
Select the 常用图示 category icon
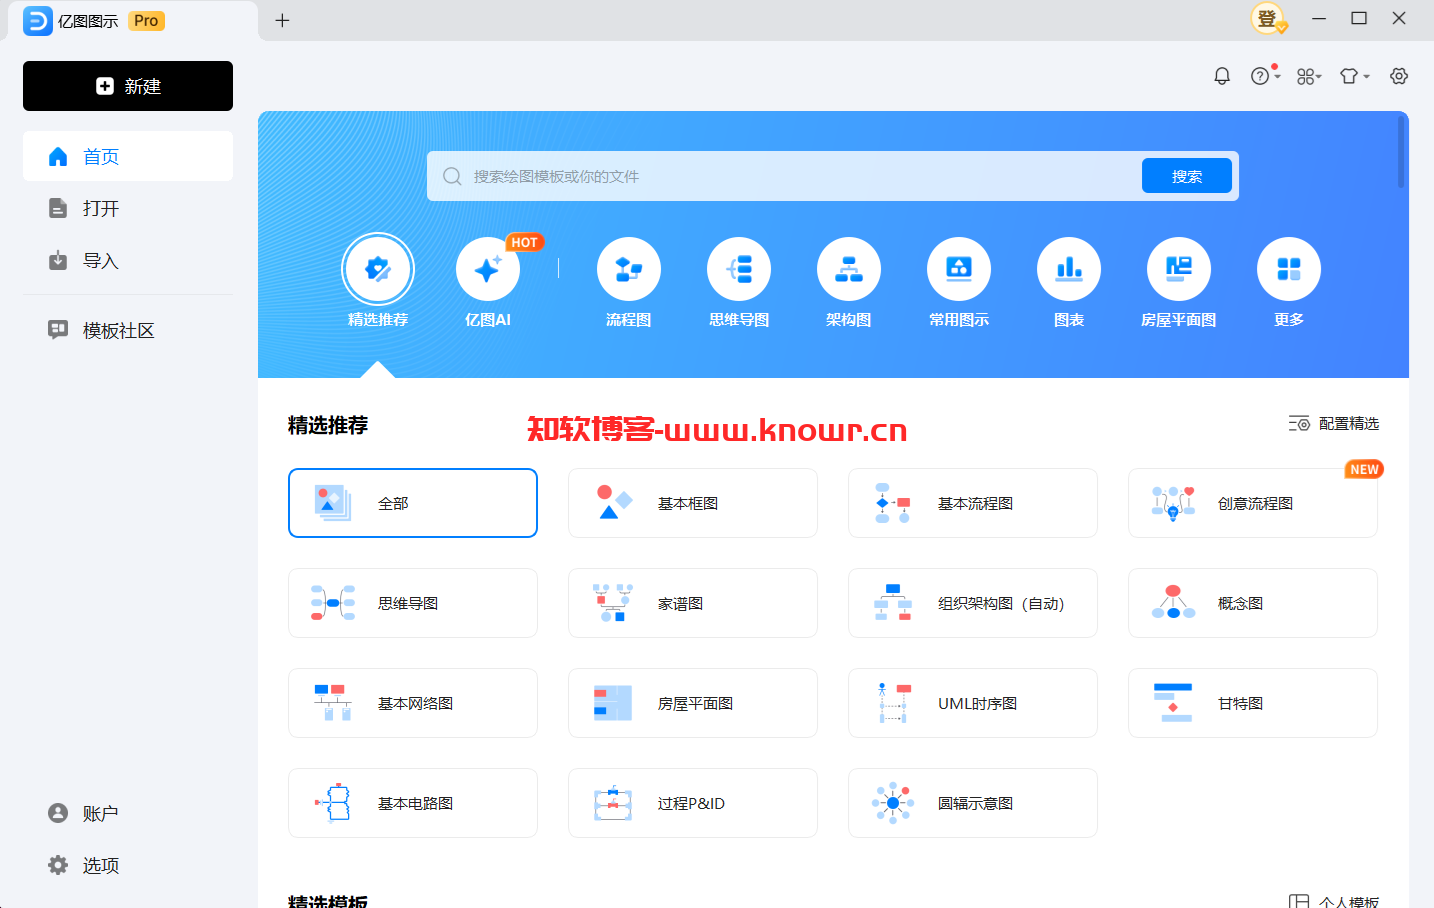(959, 269)
